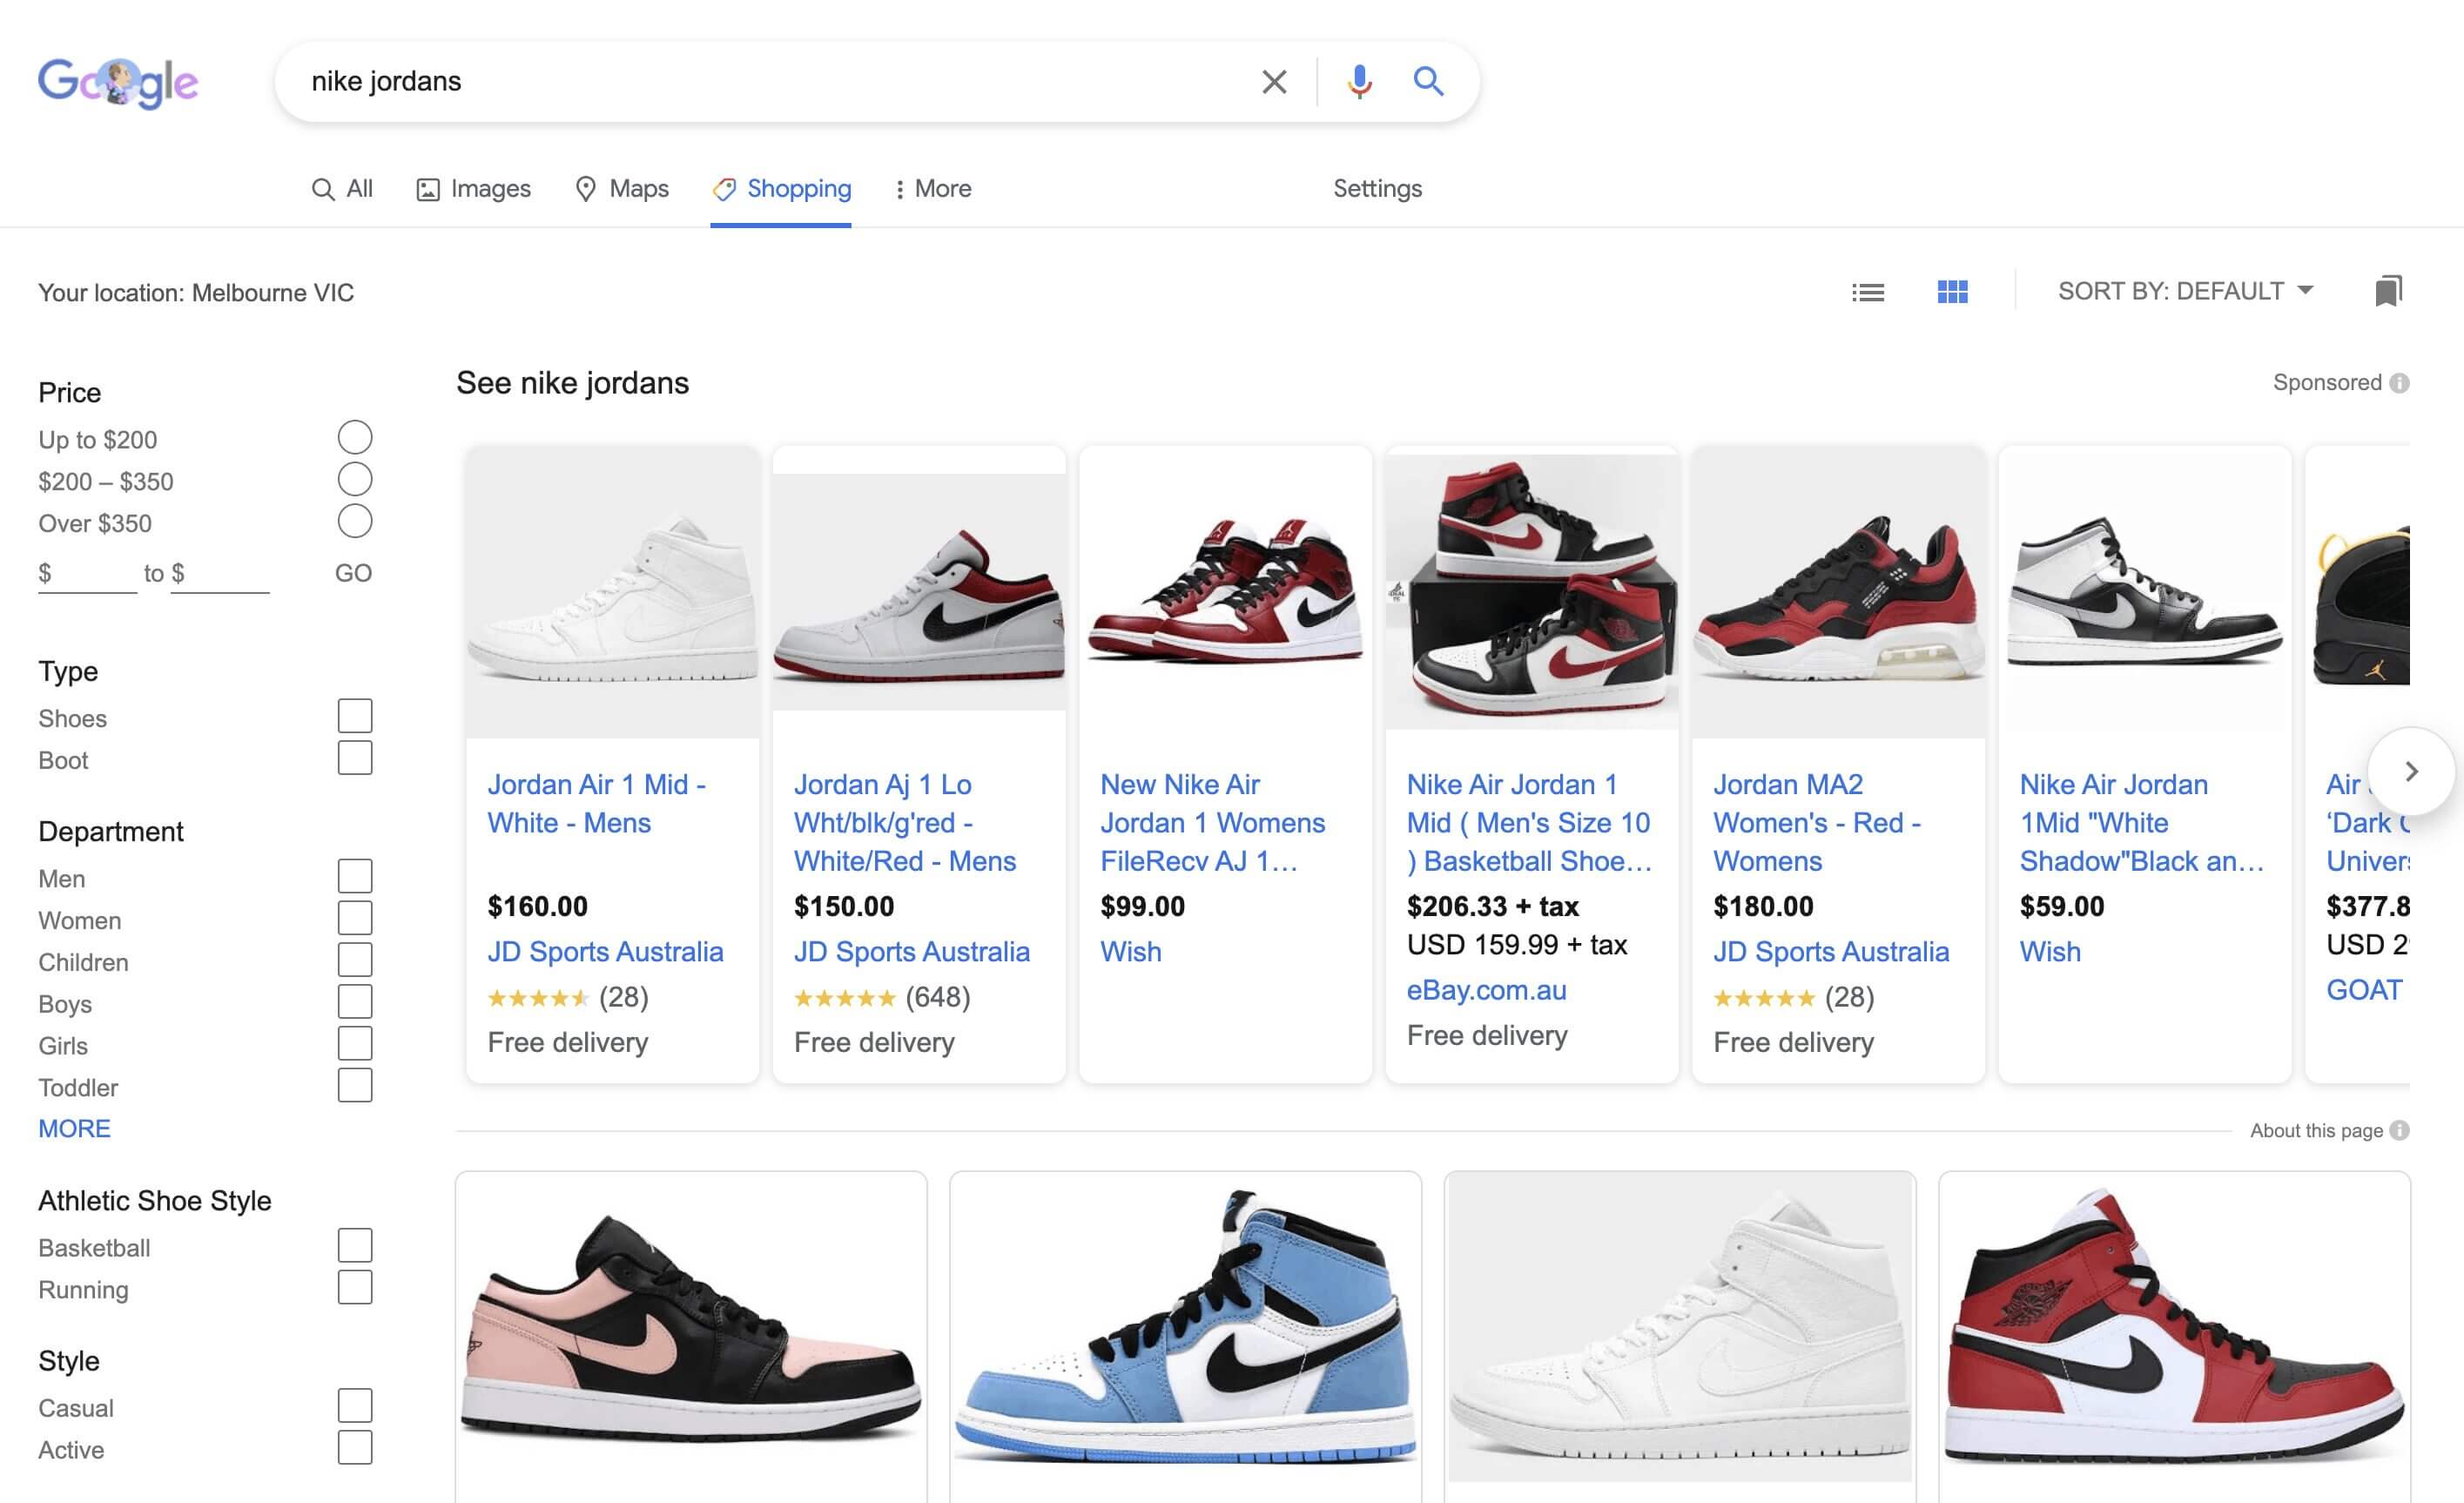
Task: Switch to grid view icon
Action: pyautogui.click(x=1952, y=292)
